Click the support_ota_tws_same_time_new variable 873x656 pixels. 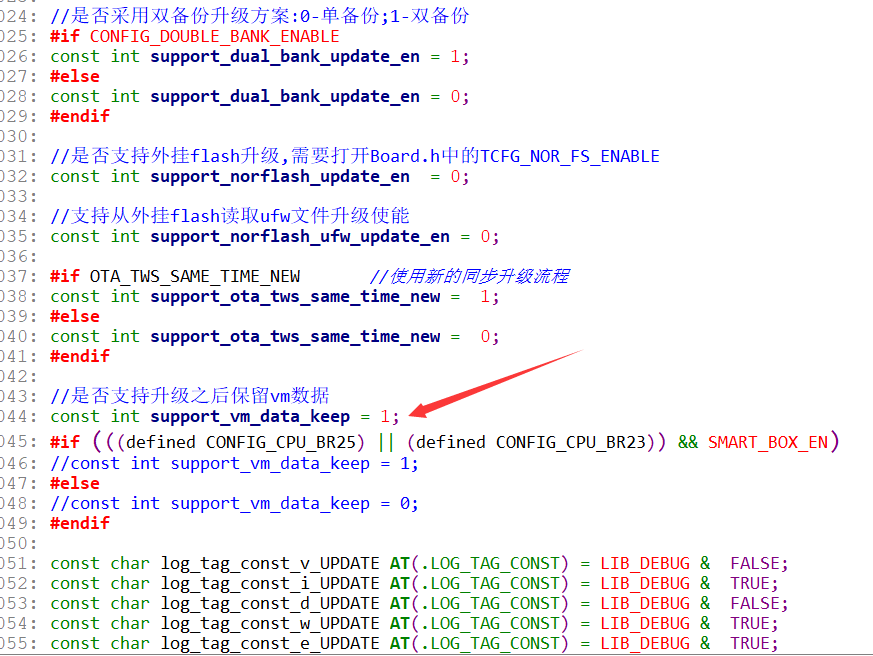297,296
